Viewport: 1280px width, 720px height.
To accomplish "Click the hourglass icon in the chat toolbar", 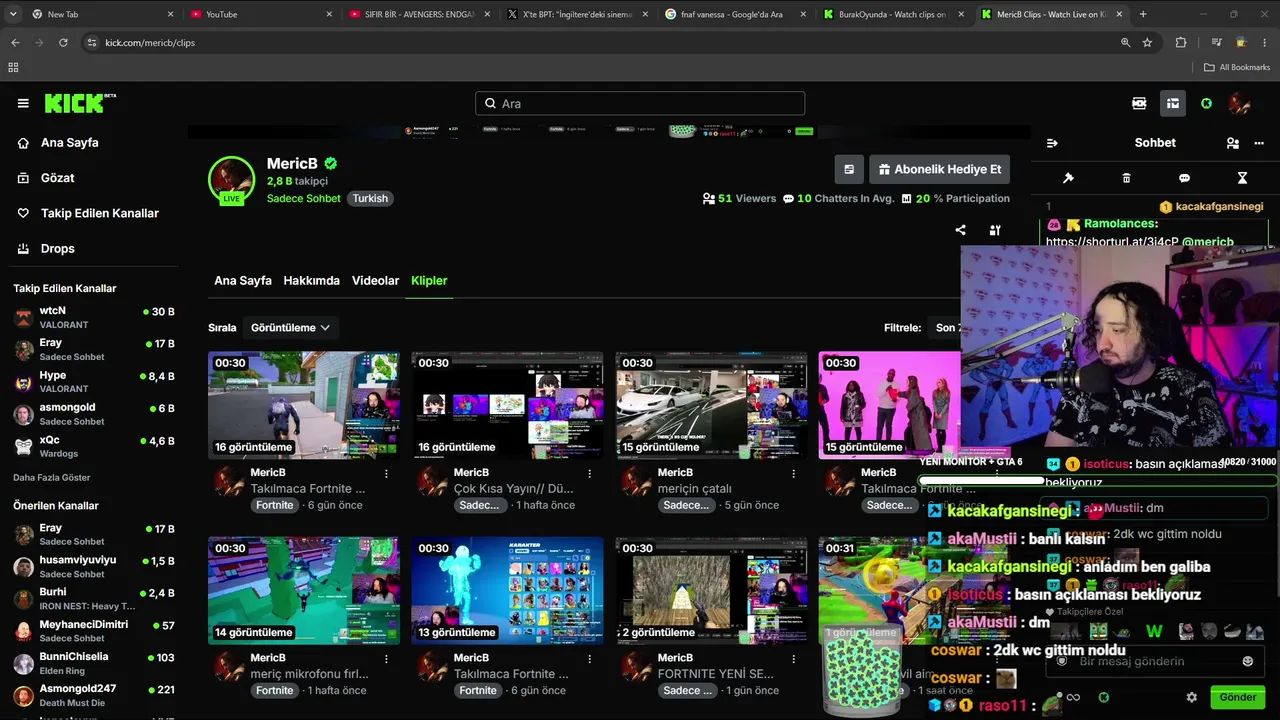I will [x=1242, y=178].
